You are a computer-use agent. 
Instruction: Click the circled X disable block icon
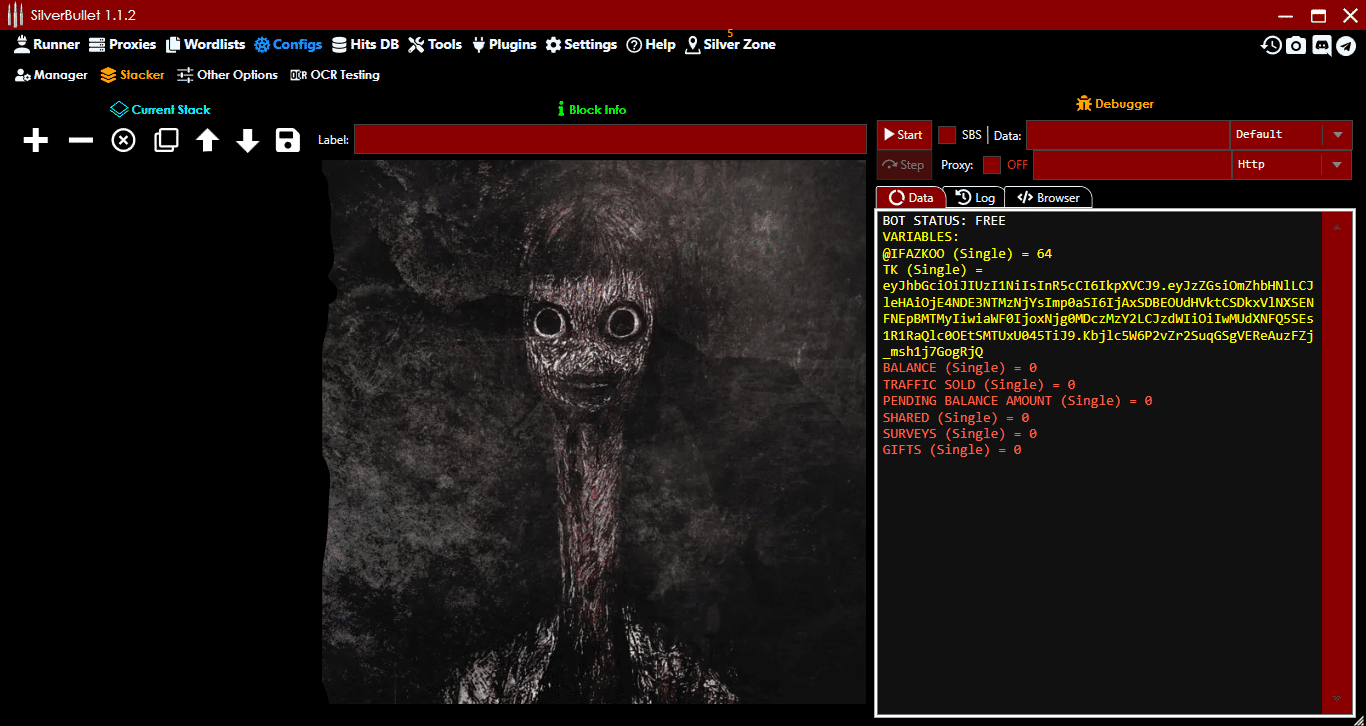pos(123,140)
